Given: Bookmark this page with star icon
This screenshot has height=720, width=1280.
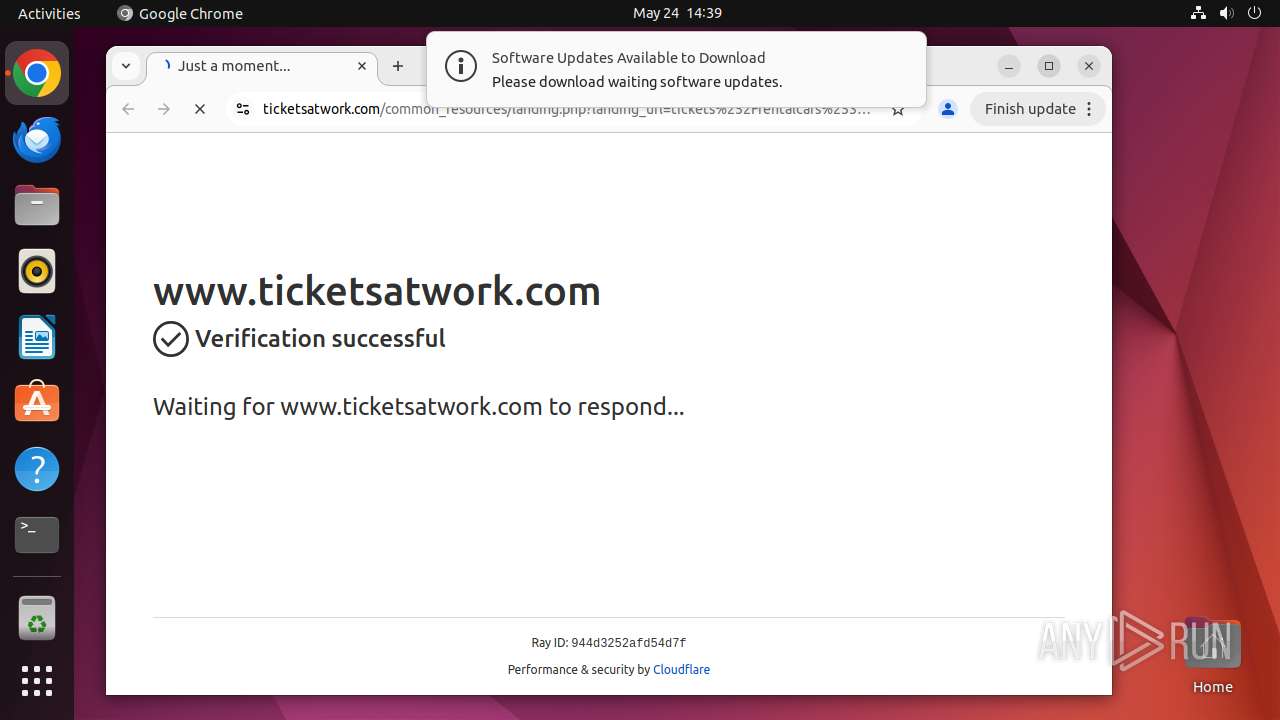Looking at the screenshot, I should pyautogui.click(x=898, y=109).
